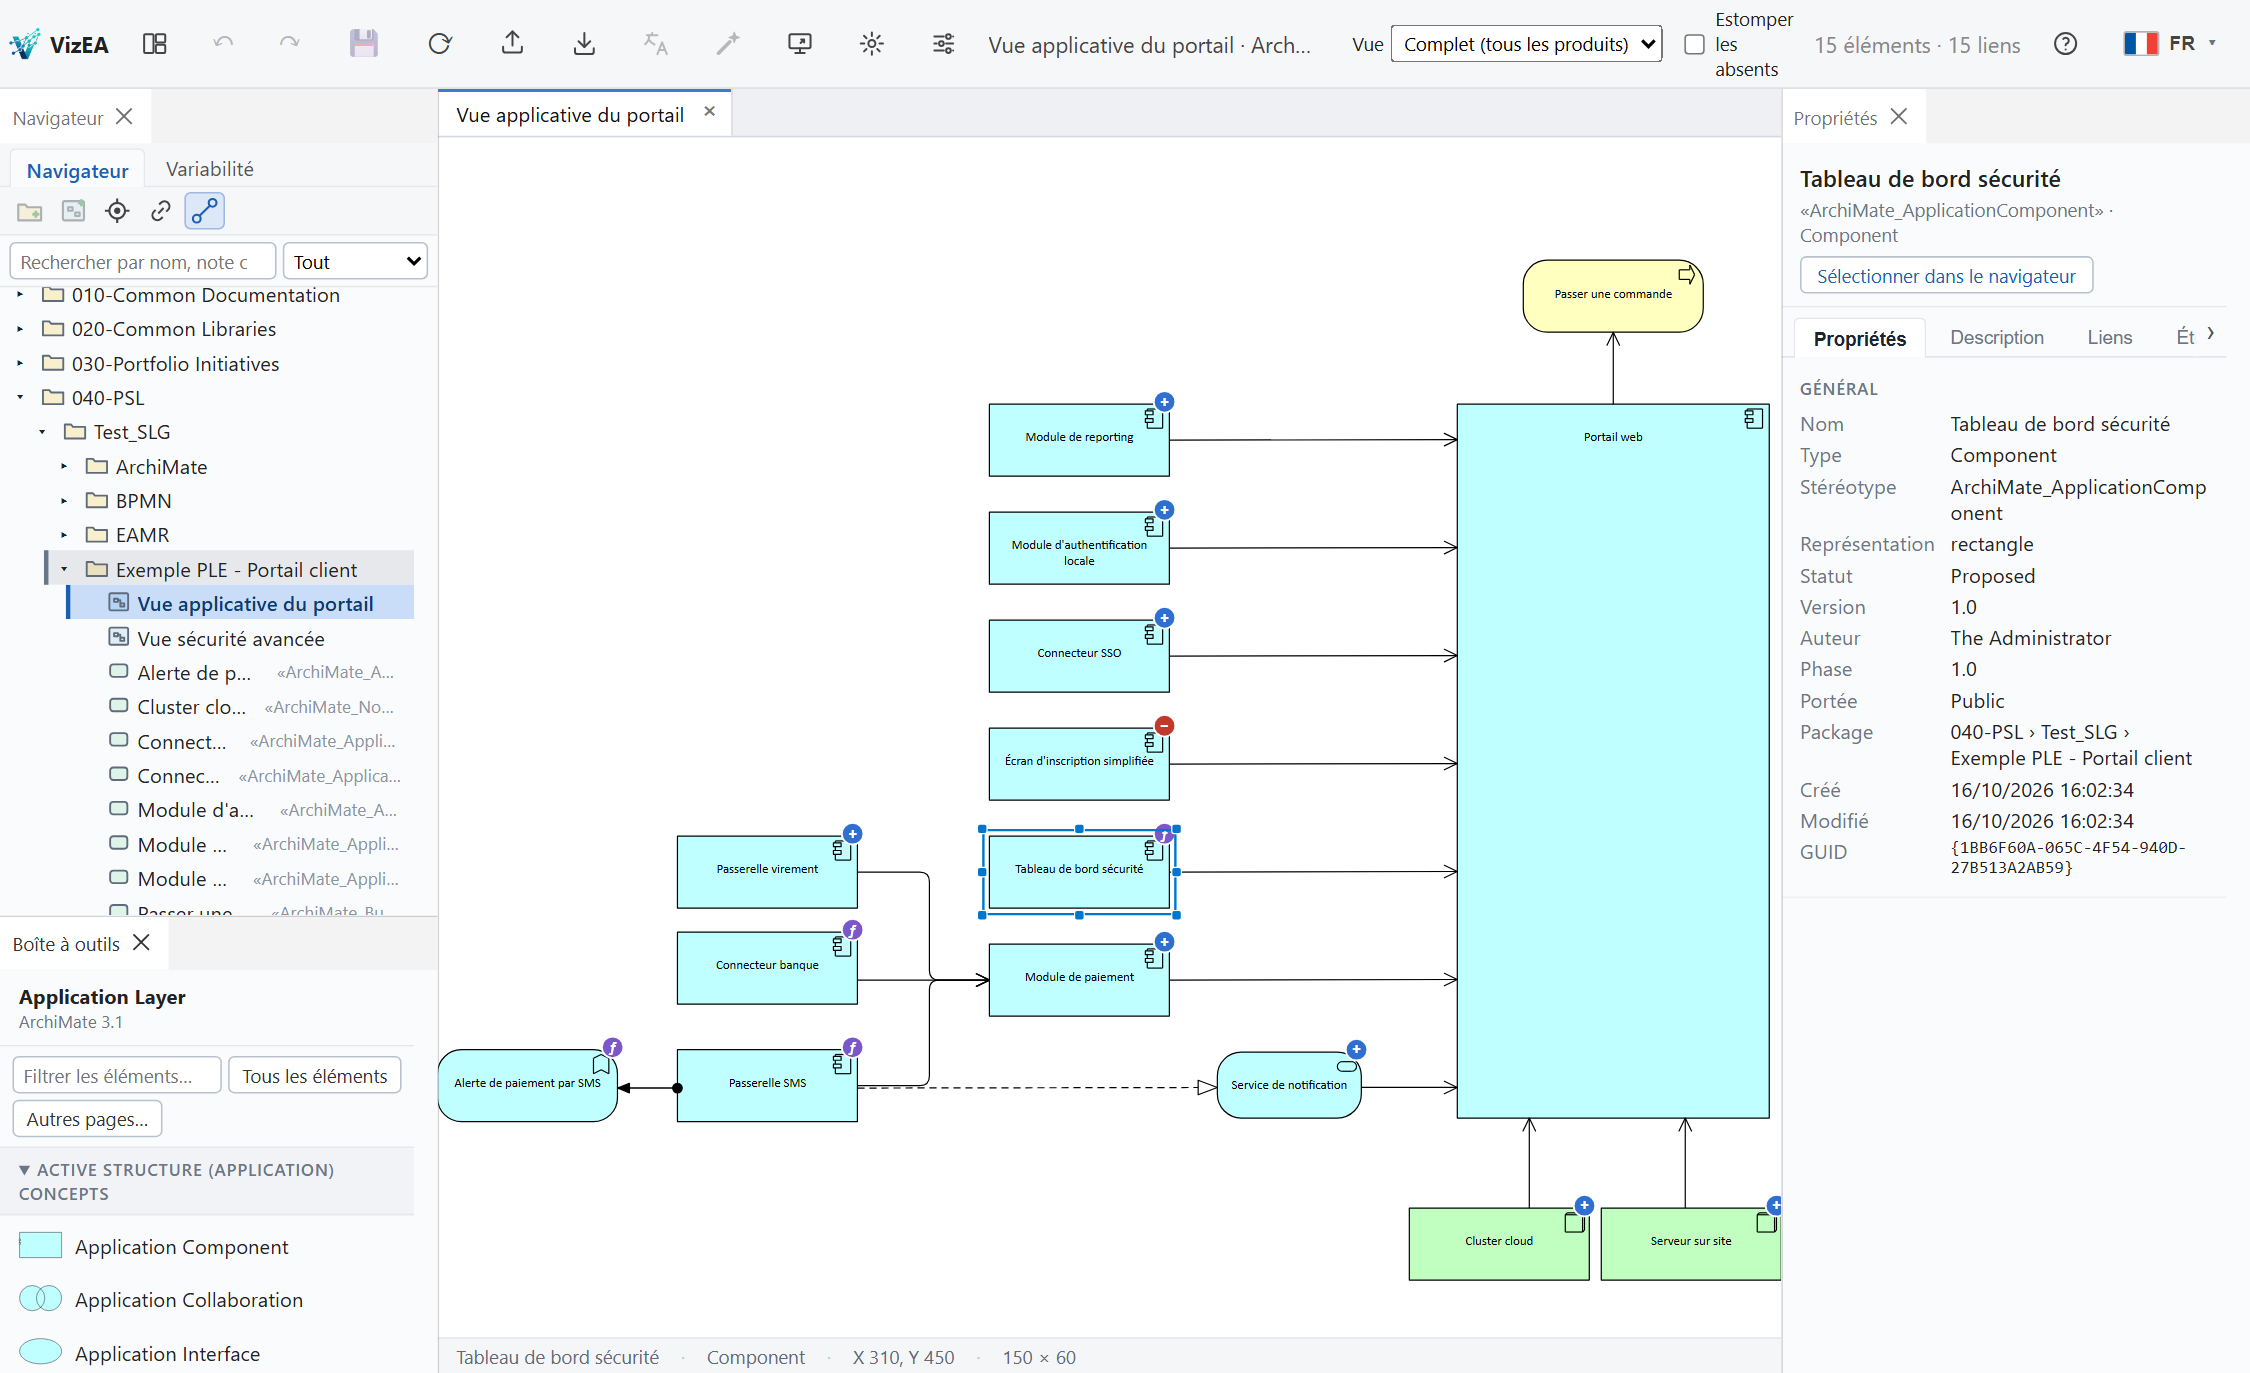
Task: Close the Vue applicative du portail tab
Action: tap(710, 112)
